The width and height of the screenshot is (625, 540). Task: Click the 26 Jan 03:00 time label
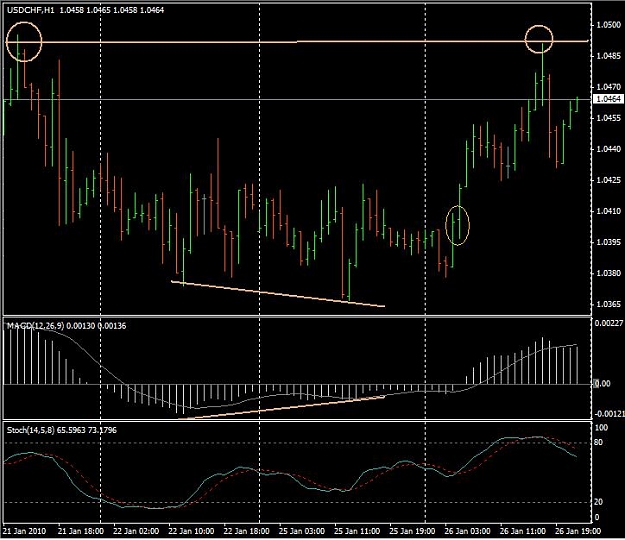point(467,532)
